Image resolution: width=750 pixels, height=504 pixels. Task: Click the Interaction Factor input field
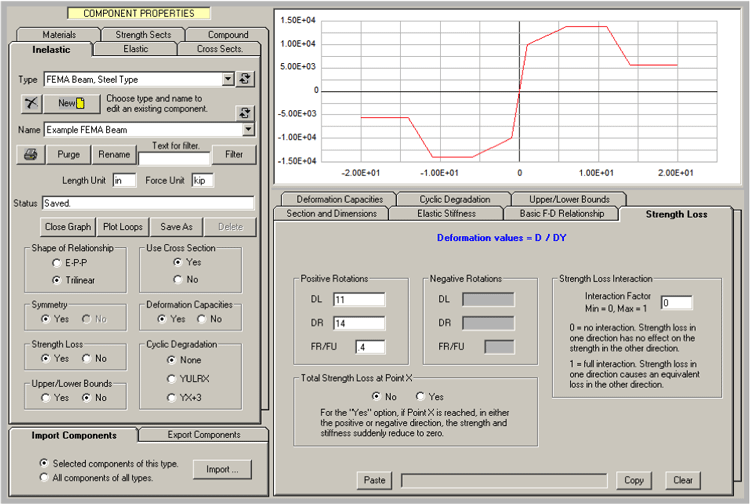tap(675, 302)
